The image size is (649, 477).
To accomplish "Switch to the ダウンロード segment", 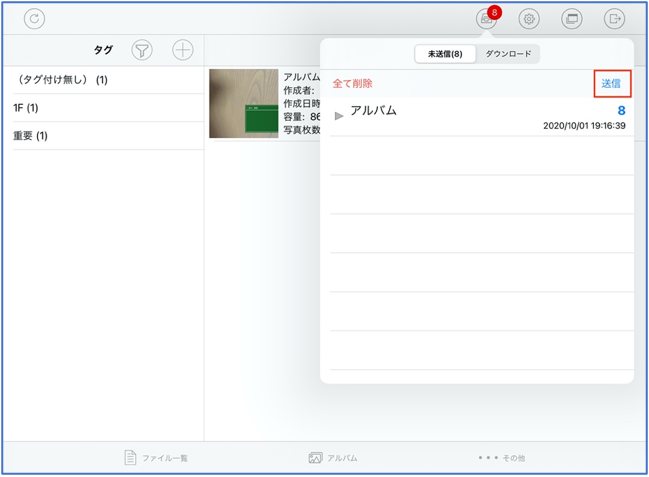I will pyautogui.click(x=508, y=54).
